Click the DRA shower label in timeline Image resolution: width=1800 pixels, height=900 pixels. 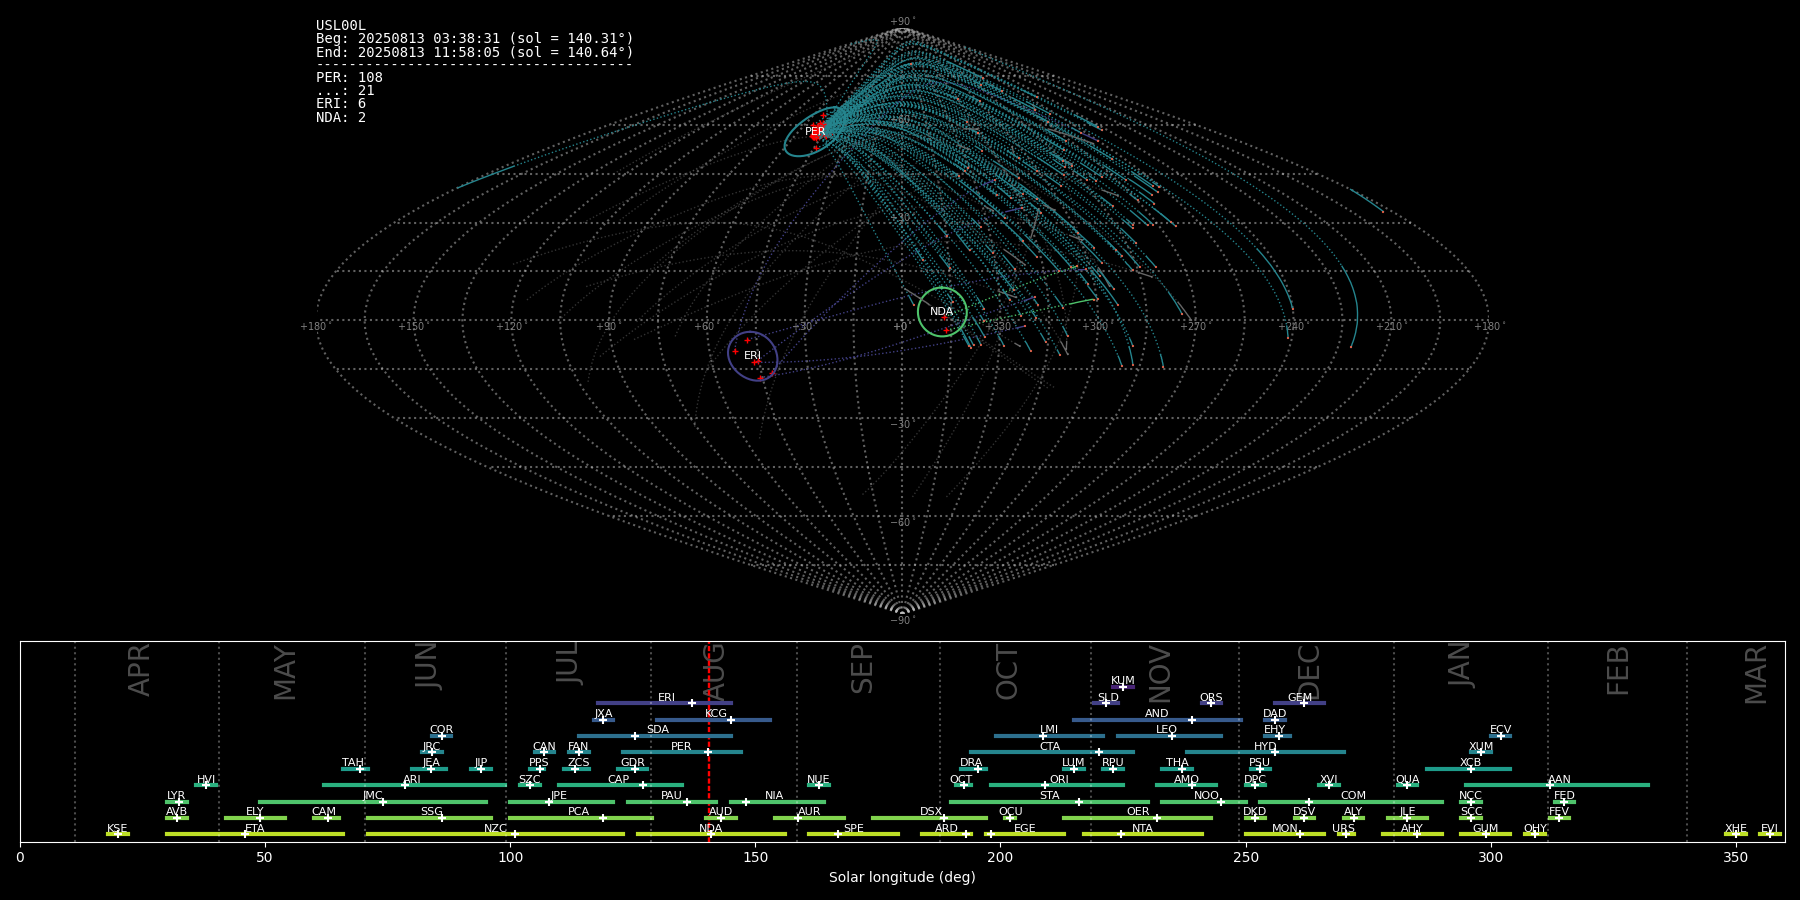coord(971,763)
